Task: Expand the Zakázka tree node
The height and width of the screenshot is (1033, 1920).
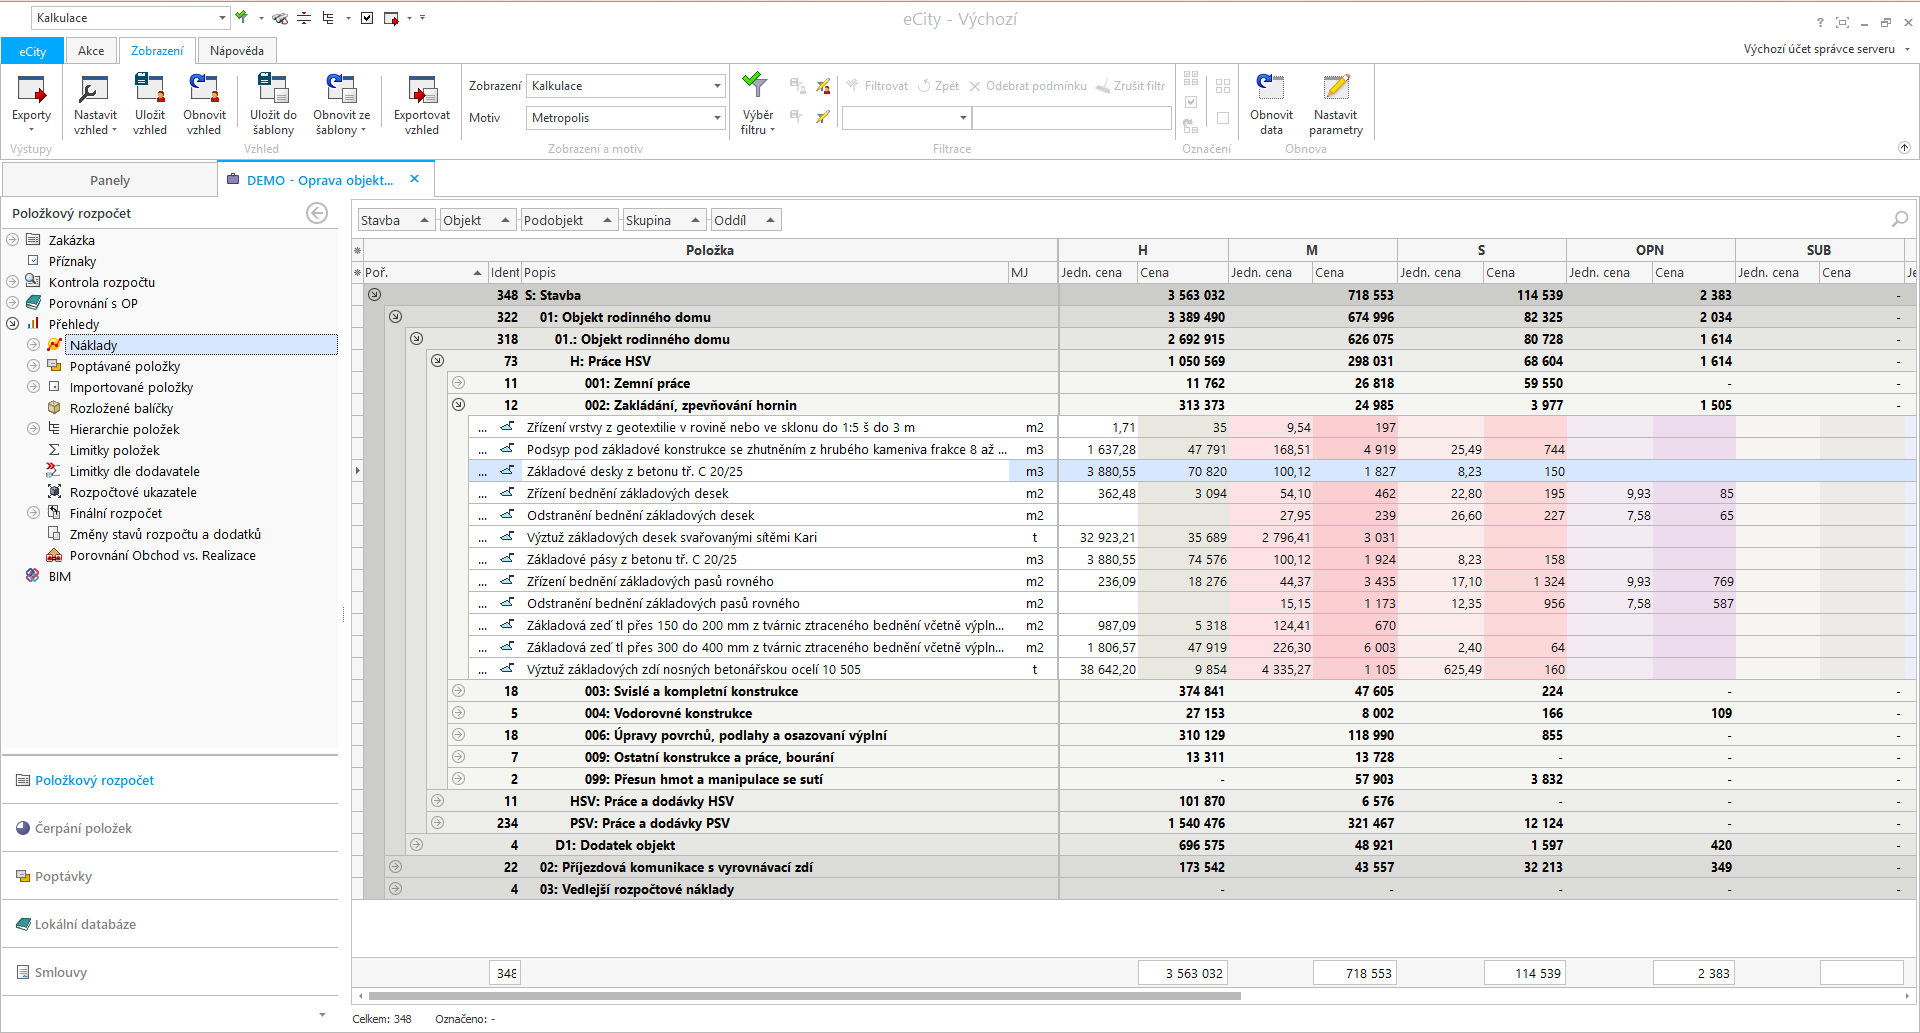Action: 13,240
